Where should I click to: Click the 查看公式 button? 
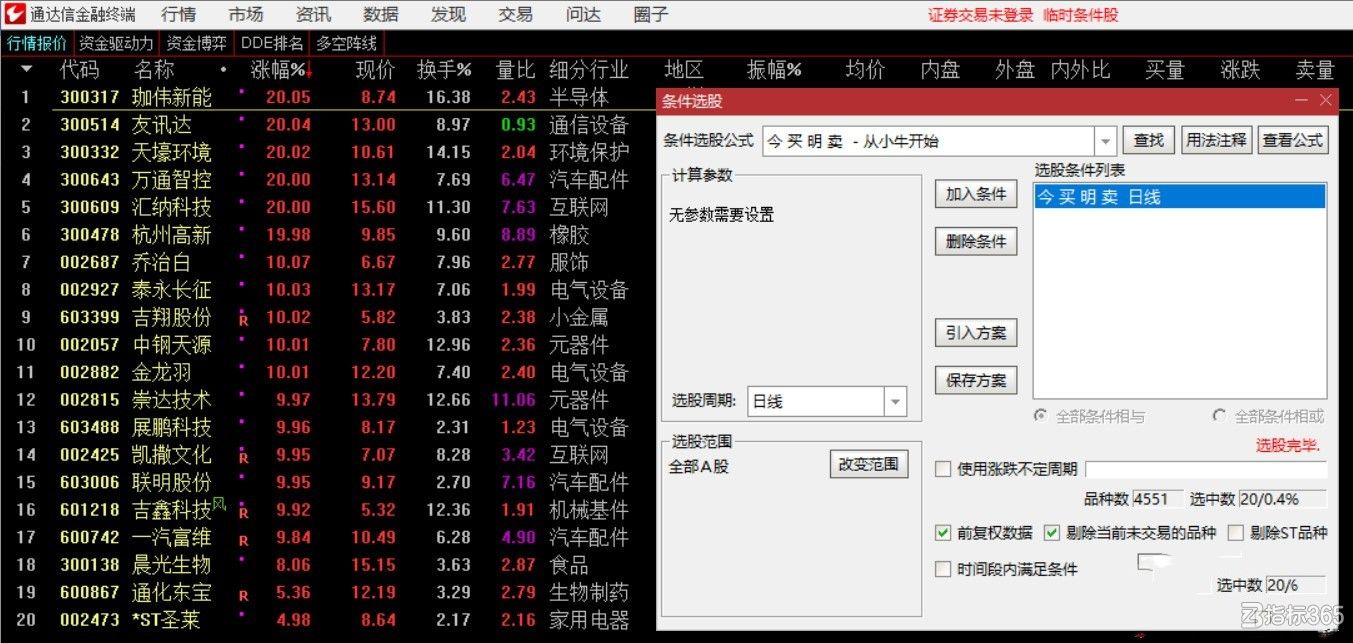click(x=1292, y=140)
